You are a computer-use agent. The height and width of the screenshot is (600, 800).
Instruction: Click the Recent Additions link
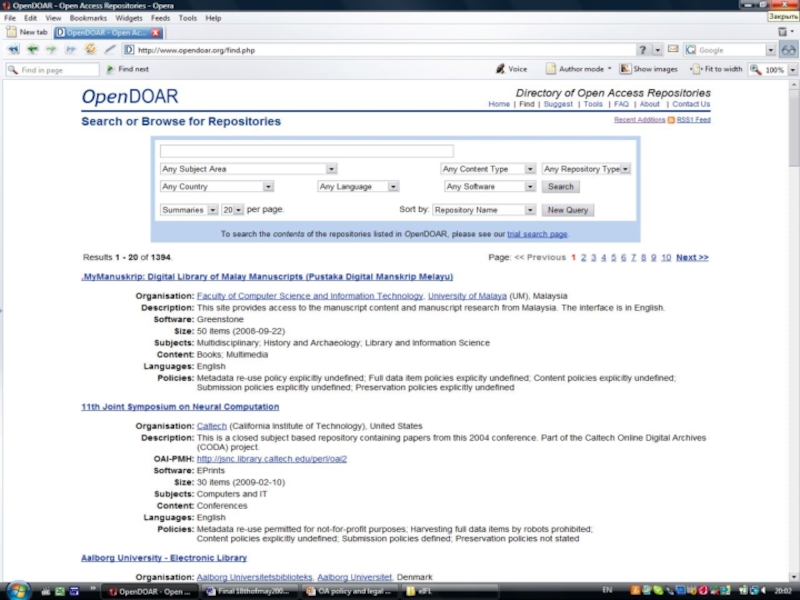(x=639, y=120)
